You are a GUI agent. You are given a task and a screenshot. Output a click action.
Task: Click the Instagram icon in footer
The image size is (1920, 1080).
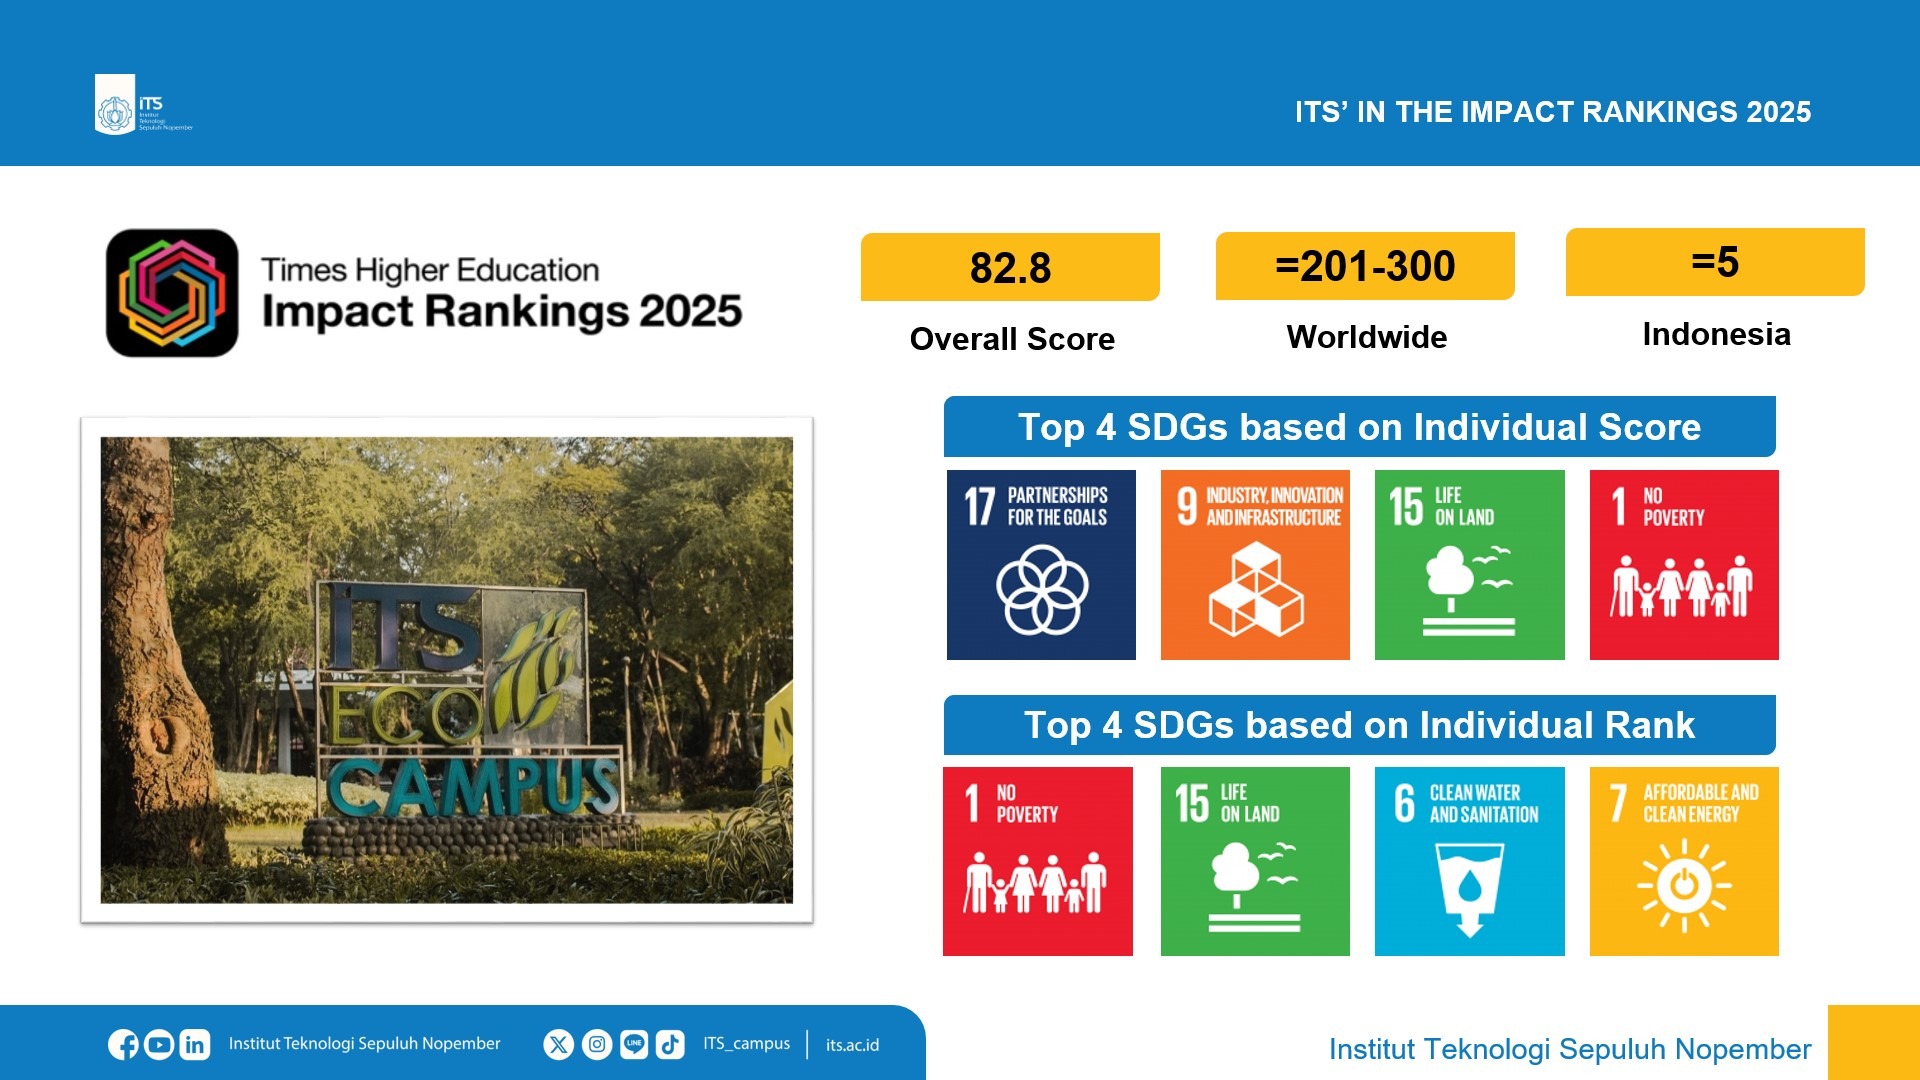(597, 1045)
